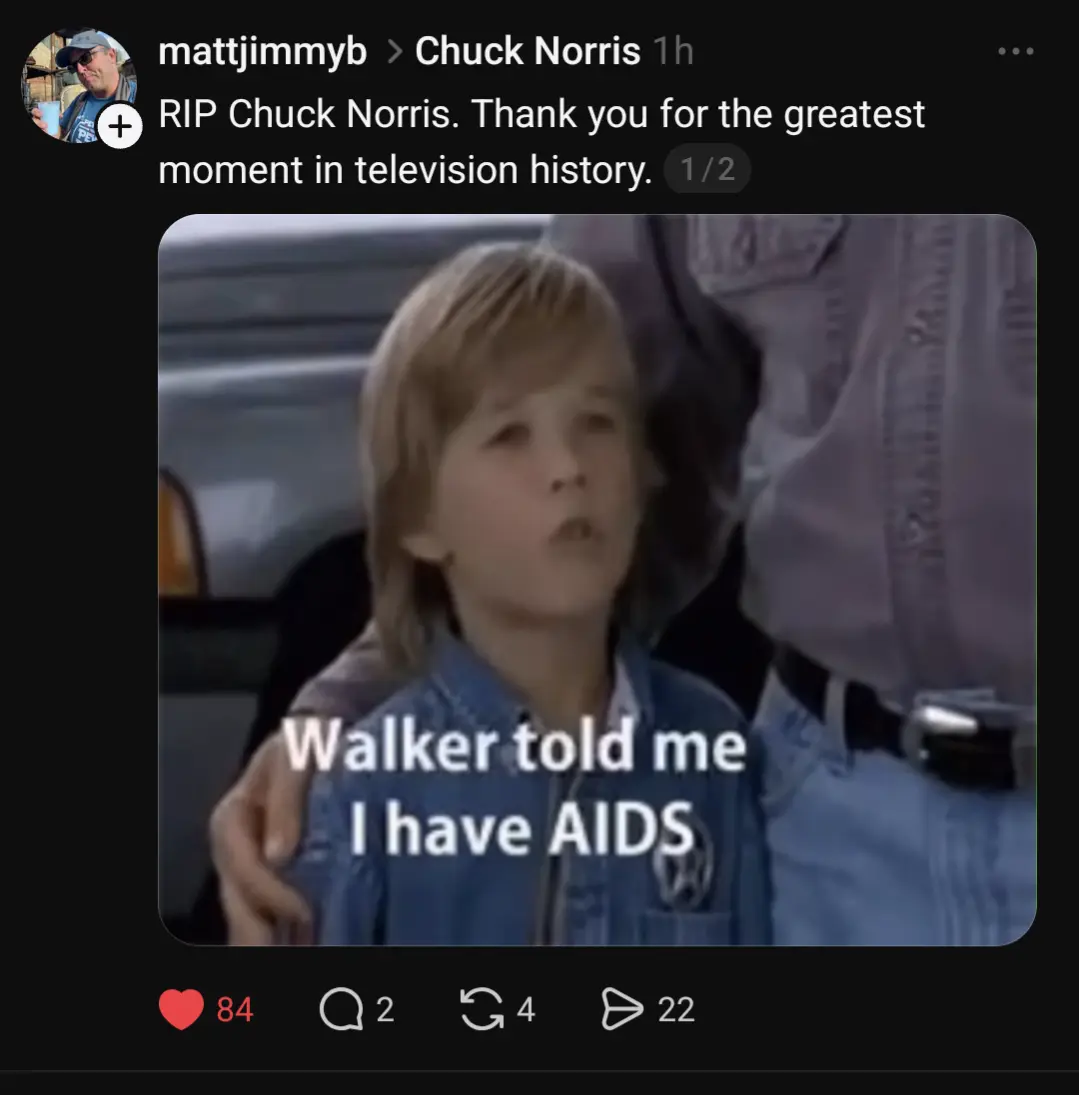Click the 1/2 thread counter badge
Image resolution: width=1079 pixels, height=1095 pixels.
(707, 169)
